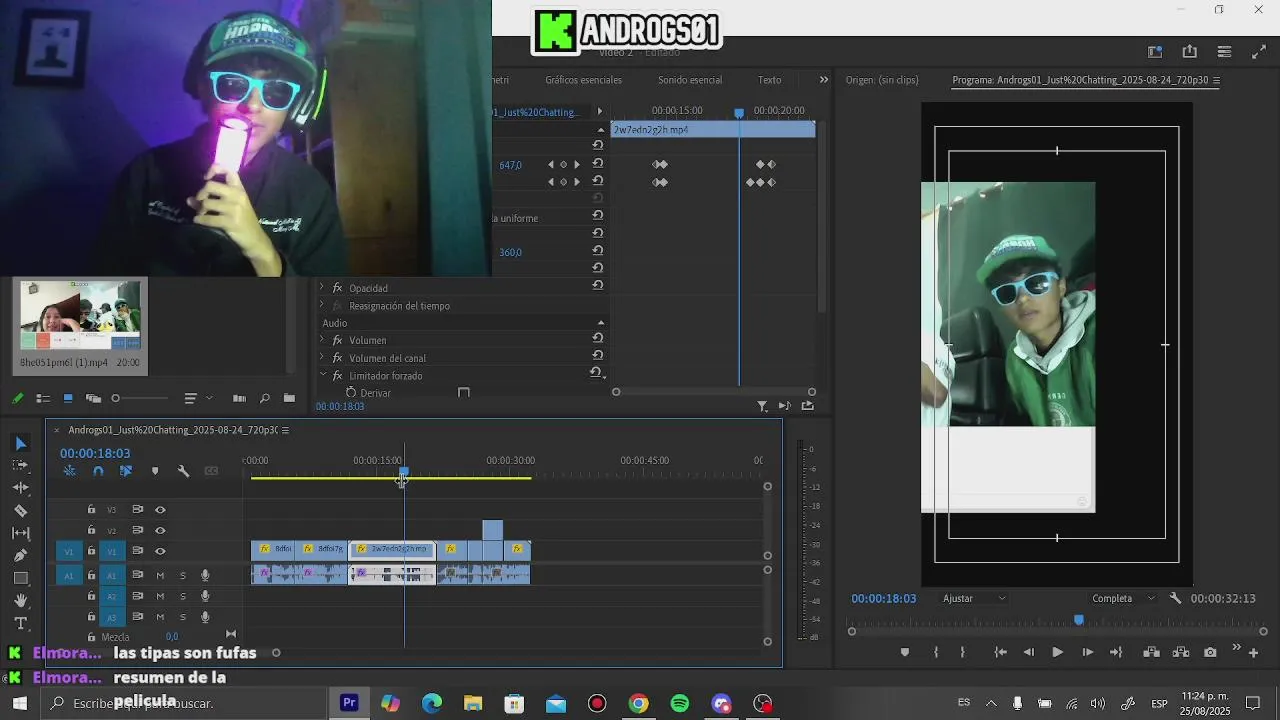Viewport: 1280px width, 720px height.
Task: Toggle Snap in timeline
Action: click(98, 471)
